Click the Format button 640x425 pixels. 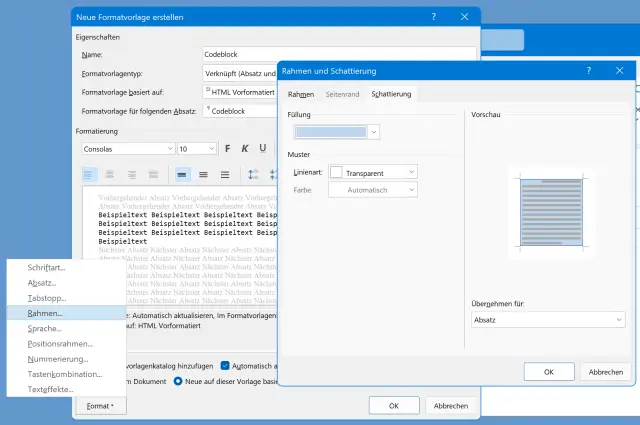(100, 406)
